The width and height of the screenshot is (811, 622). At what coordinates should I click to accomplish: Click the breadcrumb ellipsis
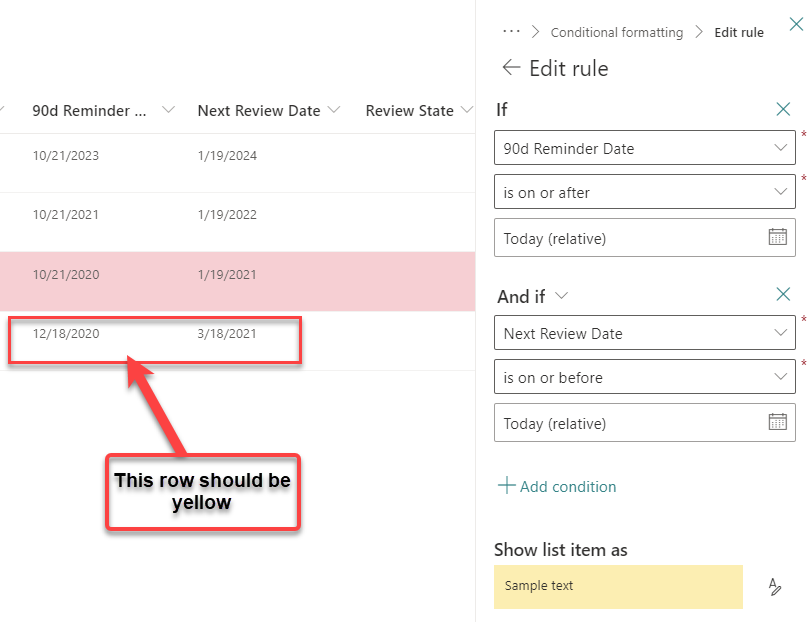tap(510, 31)
